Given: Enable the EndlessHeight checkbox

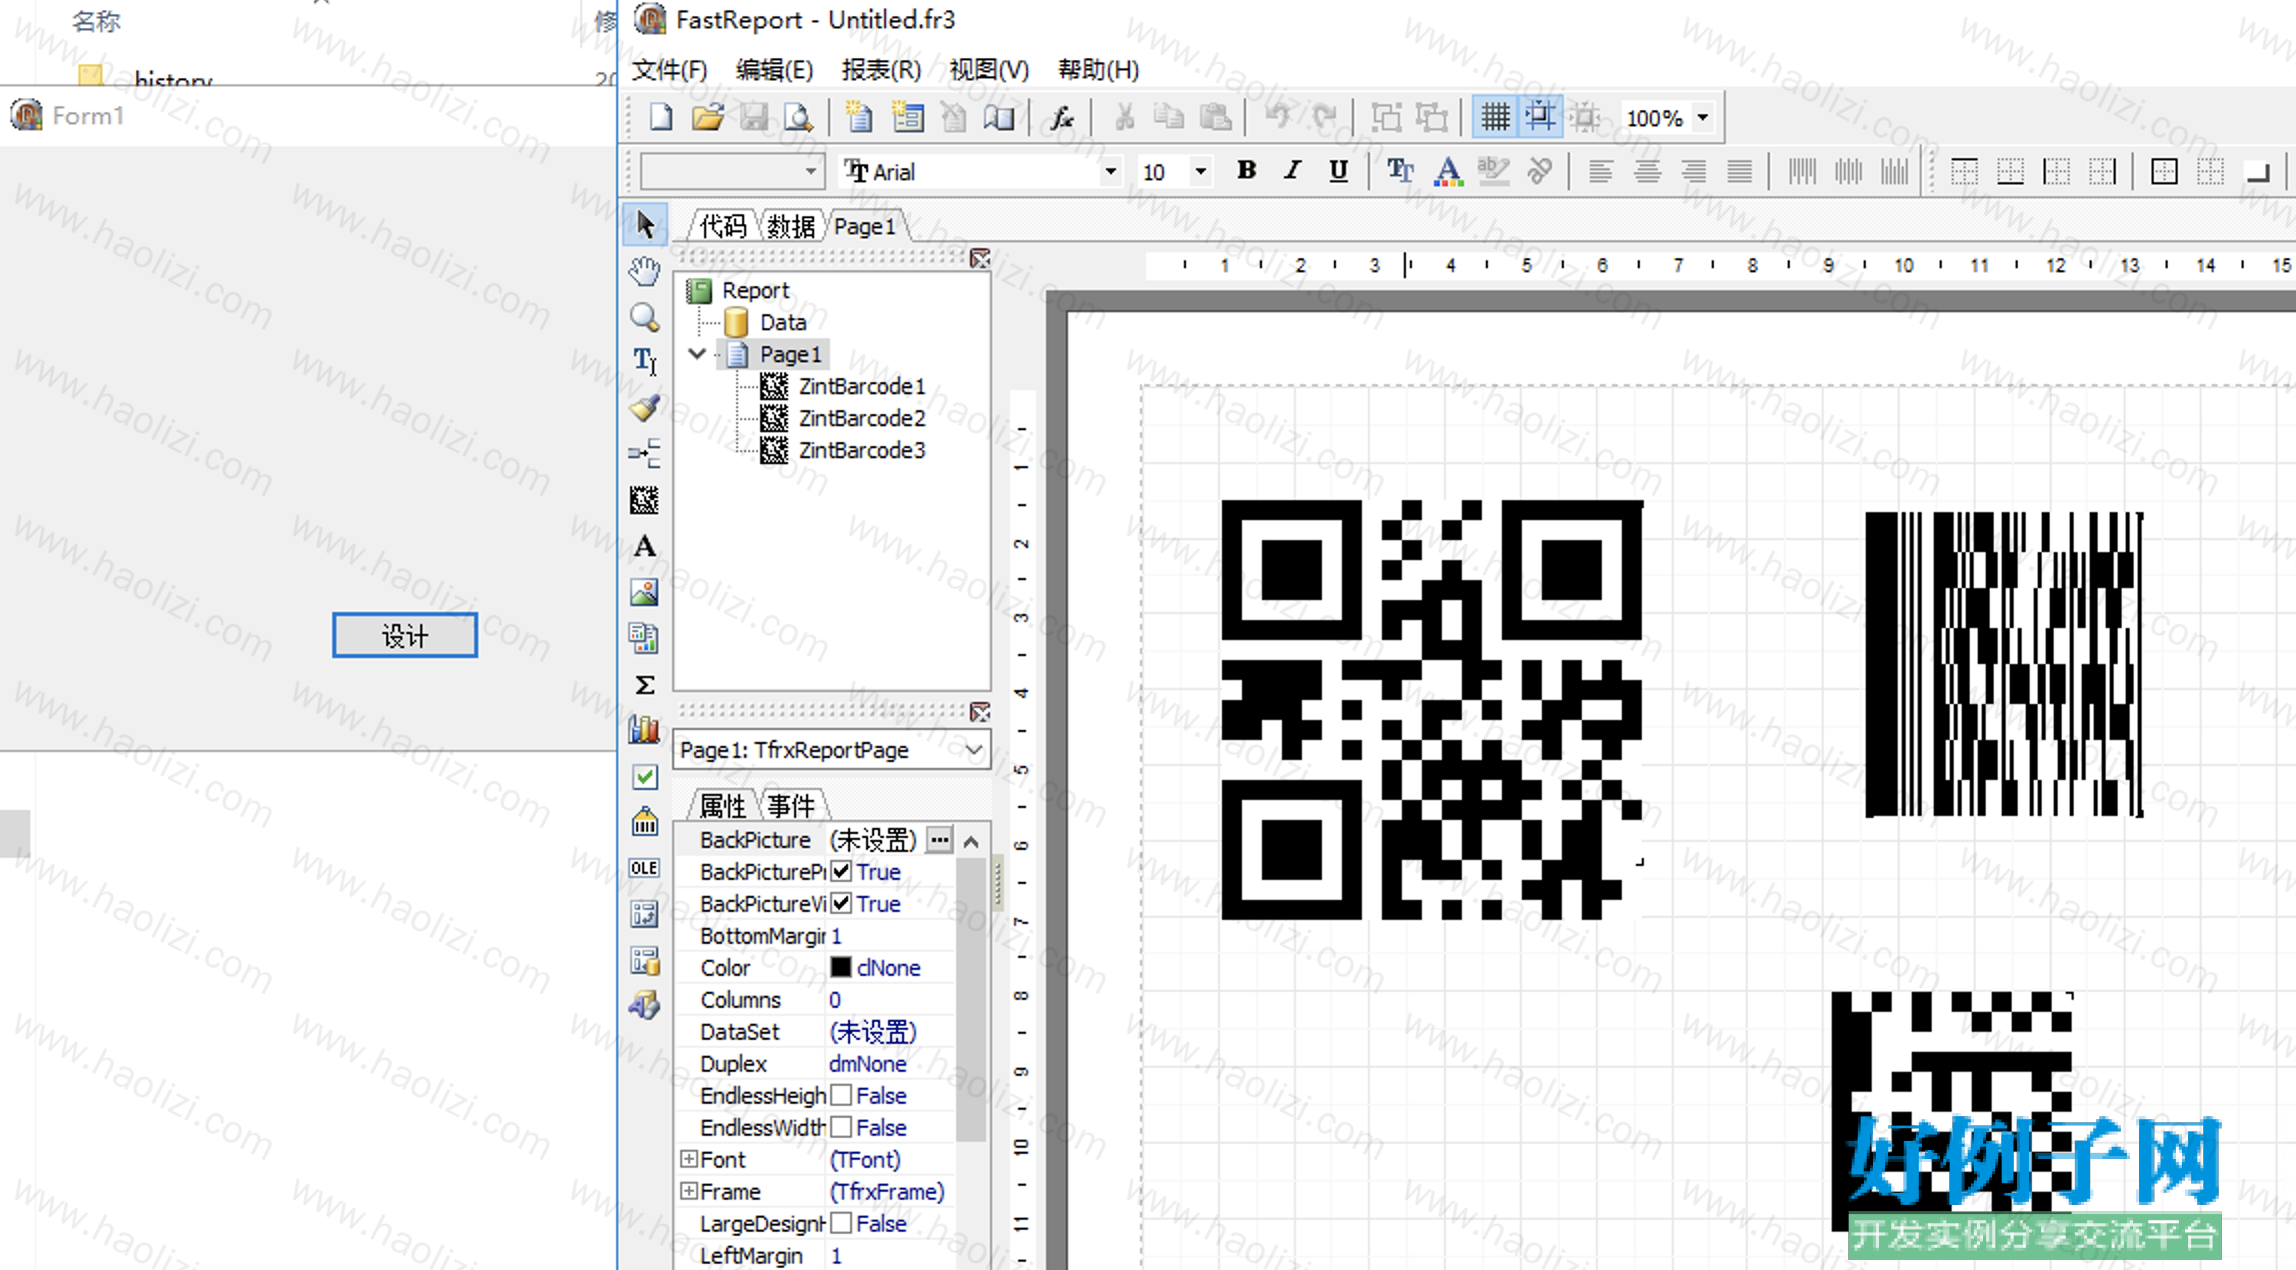Looking at the screenshot, I should [841, 1095].
